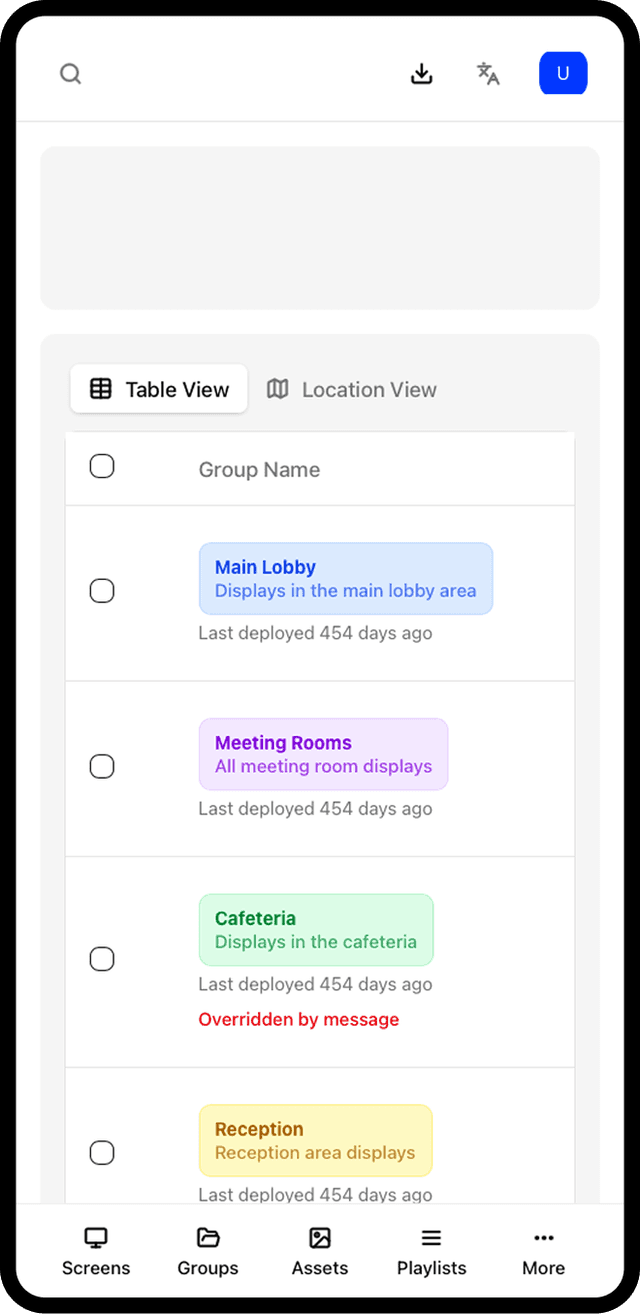Screen dimensions: 640x1314
Task: Open Assets in bottom navigation
Action: pos(320,1251)
